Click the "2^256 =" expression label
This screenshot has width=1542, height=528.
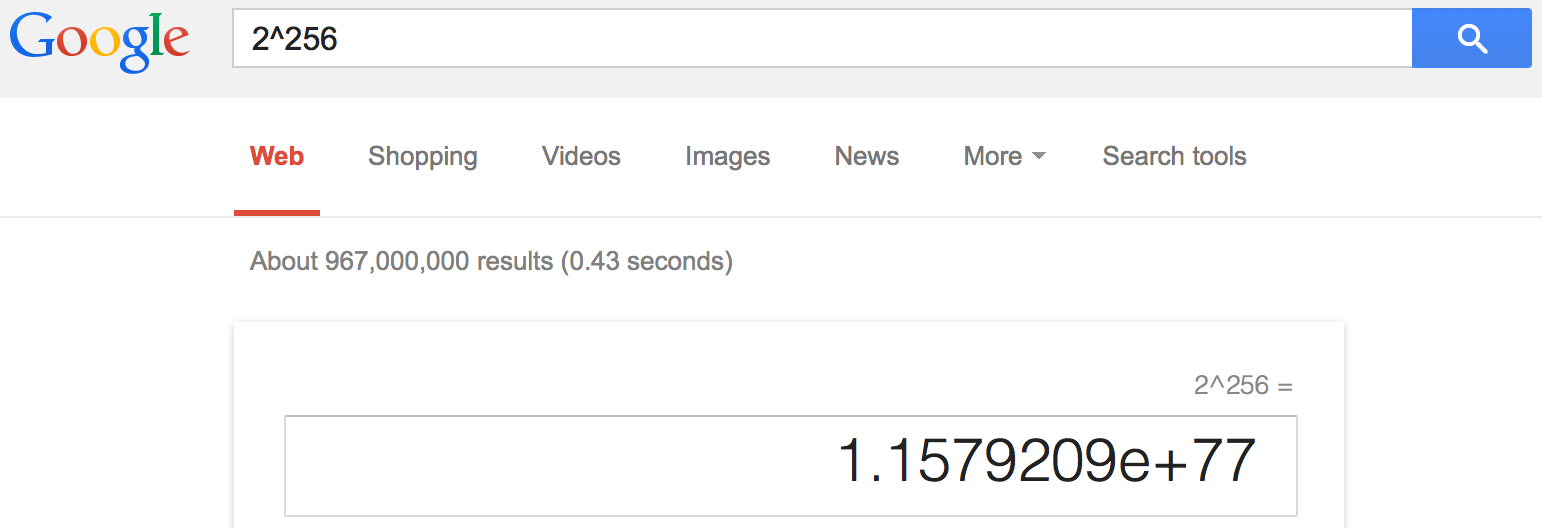[1244, 385]
